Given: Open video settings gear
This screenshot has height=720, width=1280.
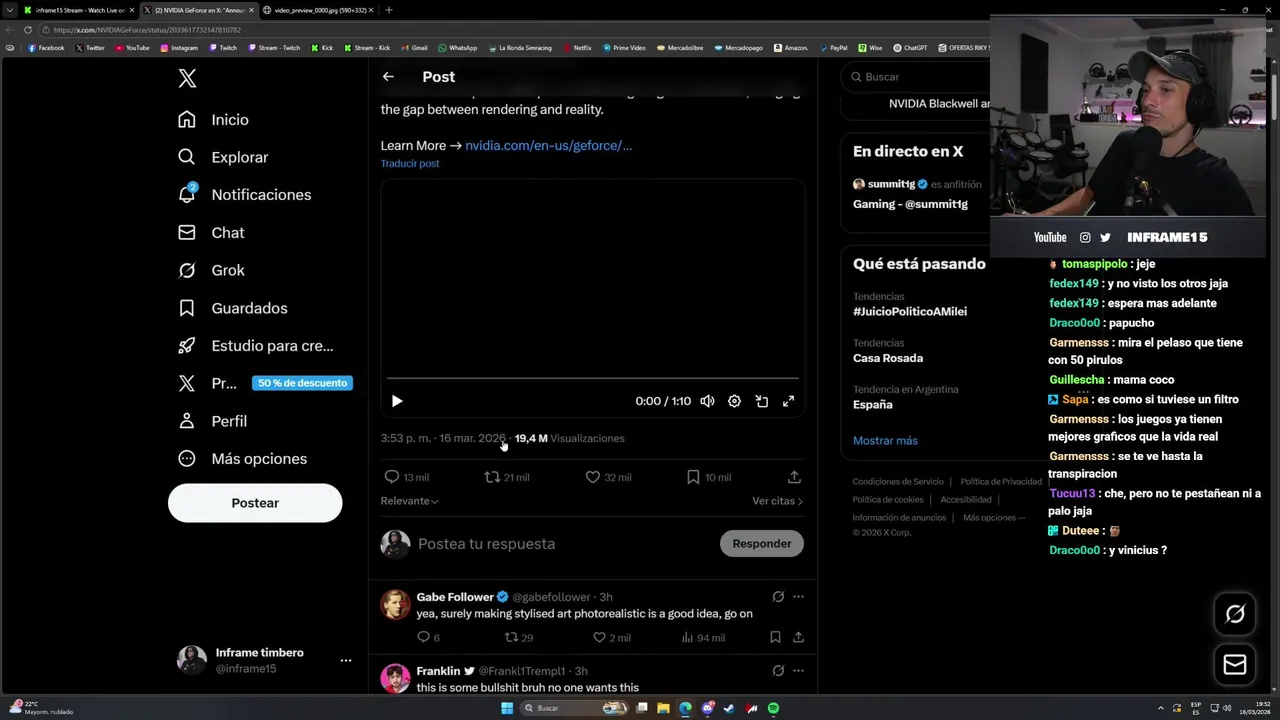Looking at the screenshot, I should tap(734, 401).
